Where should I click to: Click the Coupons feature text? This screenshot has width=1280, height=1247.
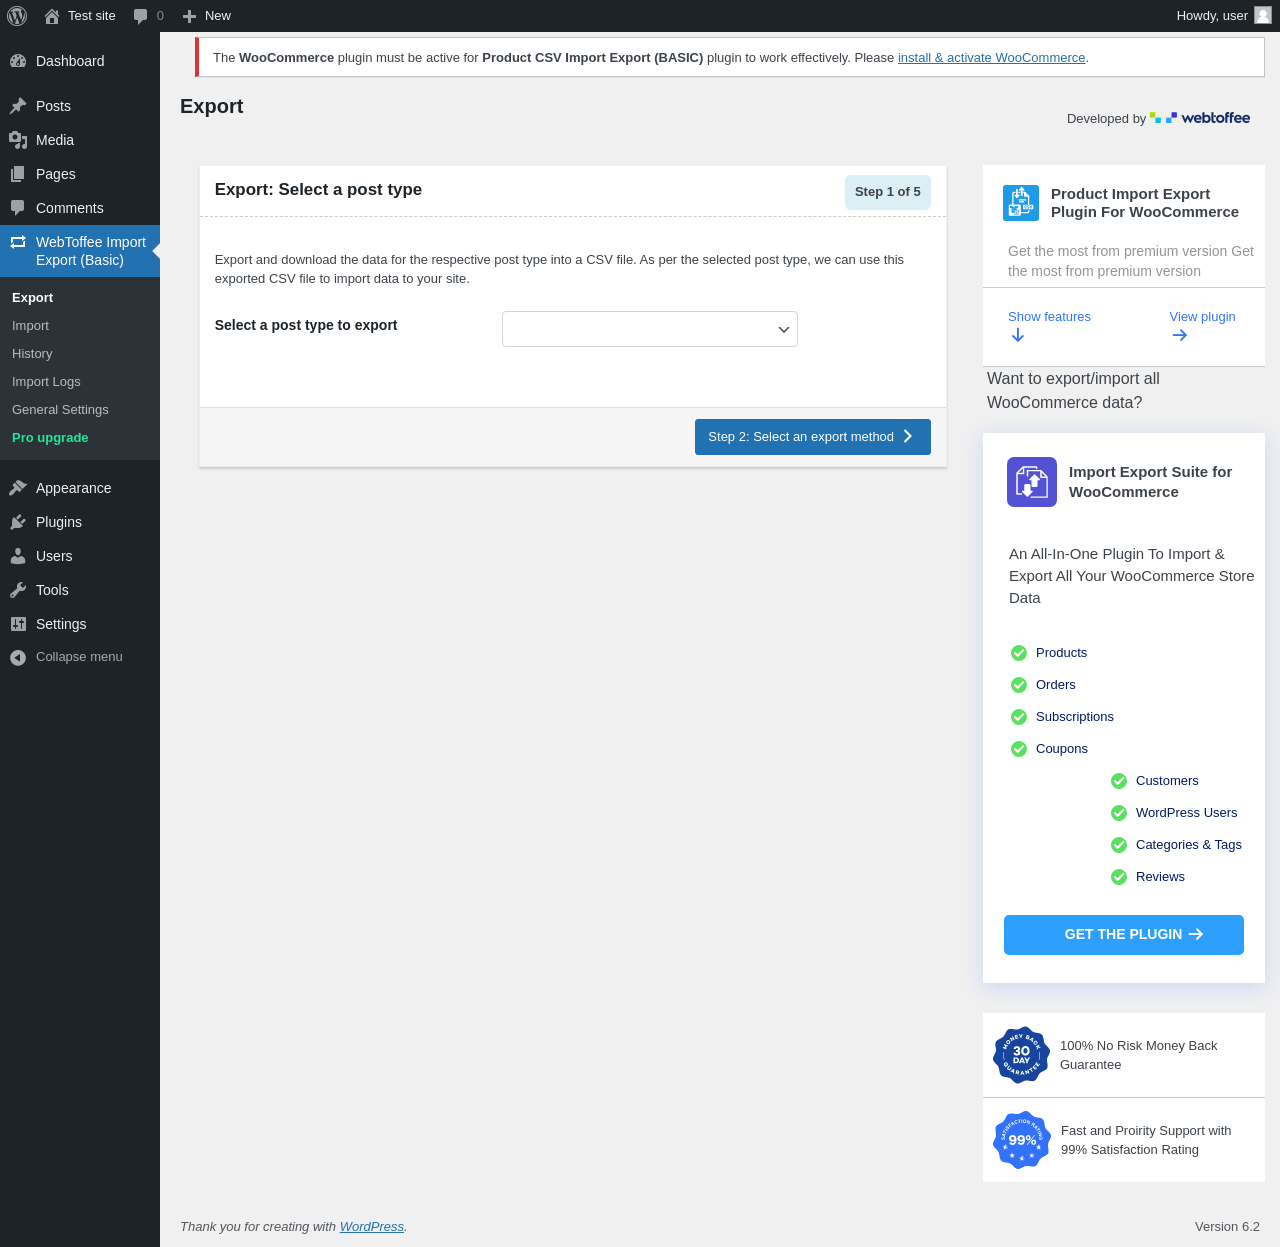(x=1062, y=749)
